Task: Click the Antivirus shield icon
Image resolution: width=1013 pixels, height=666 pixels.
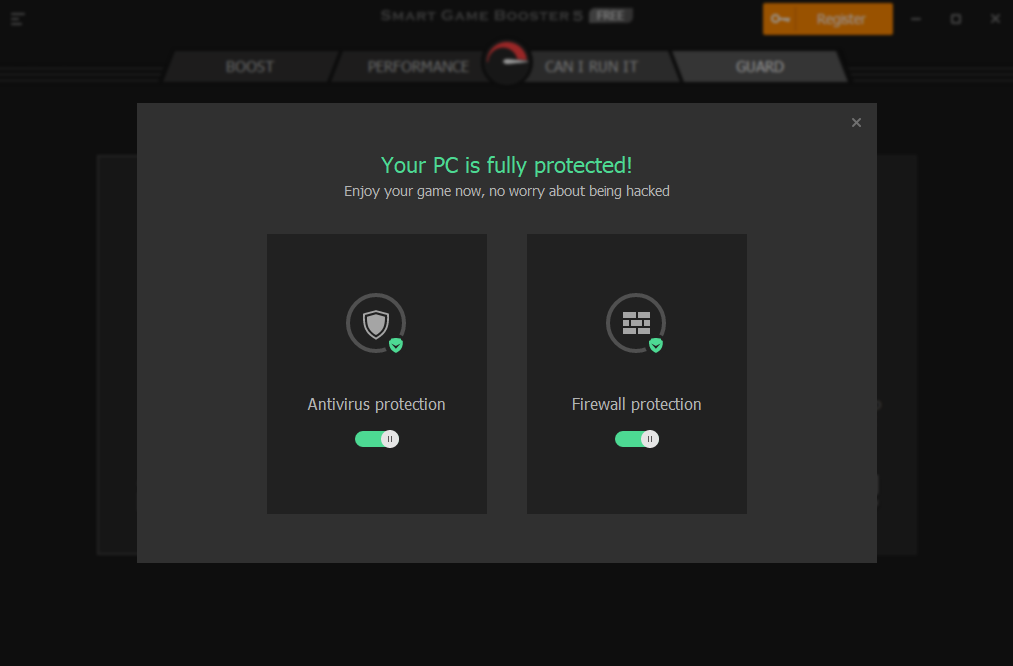Action: pyautogui.click(x=376, y=324)
